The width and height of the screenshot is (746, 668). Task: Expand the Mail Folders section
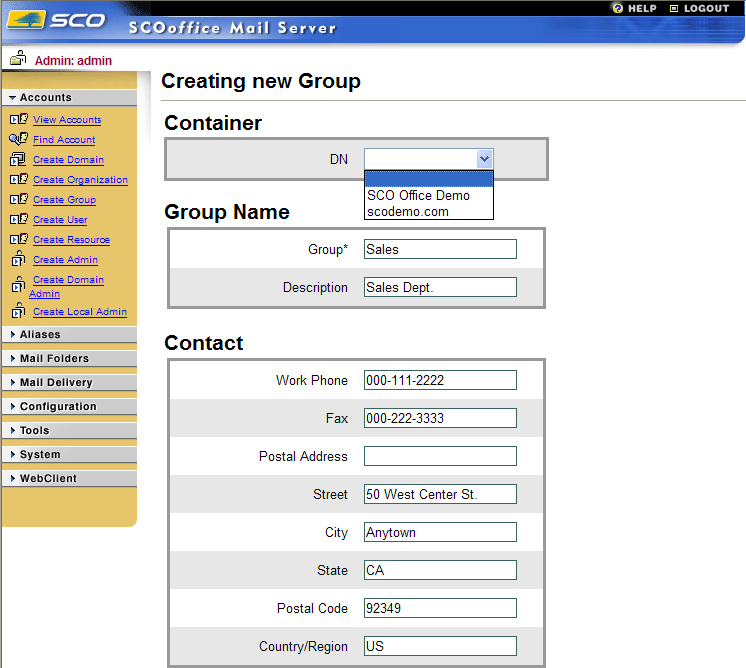coord(54,359)
